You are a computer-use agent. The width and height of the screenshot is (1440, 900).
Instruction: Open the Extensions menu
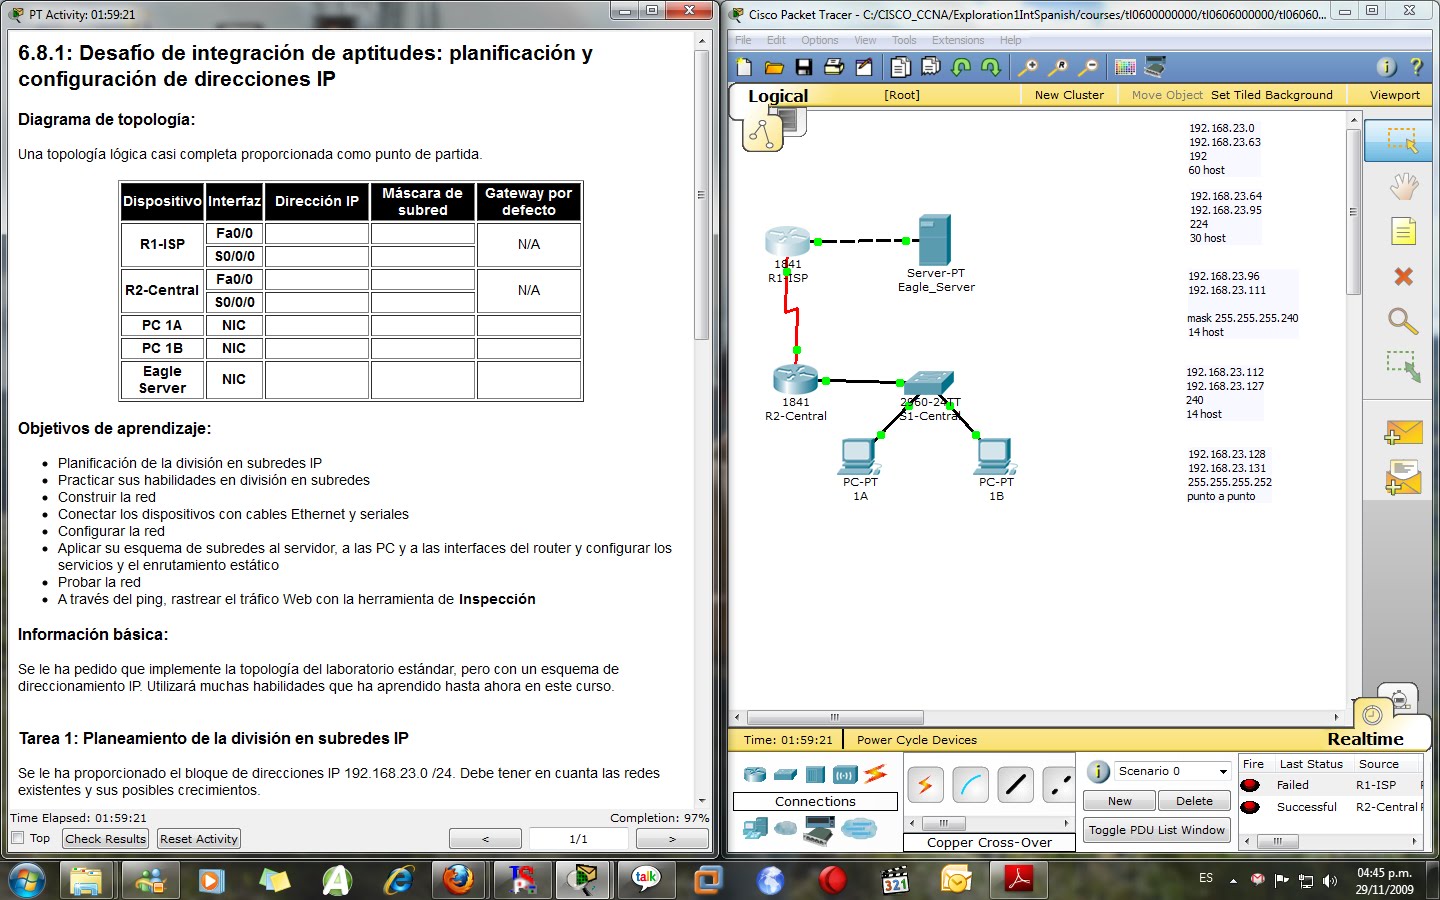(x=958, y=40)
